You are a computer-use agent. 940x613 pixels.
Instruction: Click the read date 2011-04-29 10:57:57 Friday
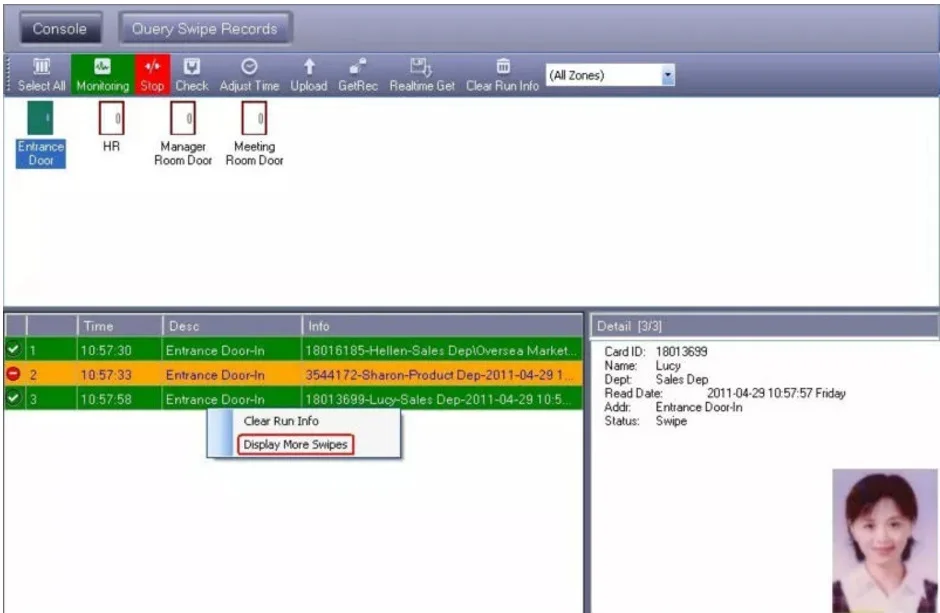pos(776,393)
